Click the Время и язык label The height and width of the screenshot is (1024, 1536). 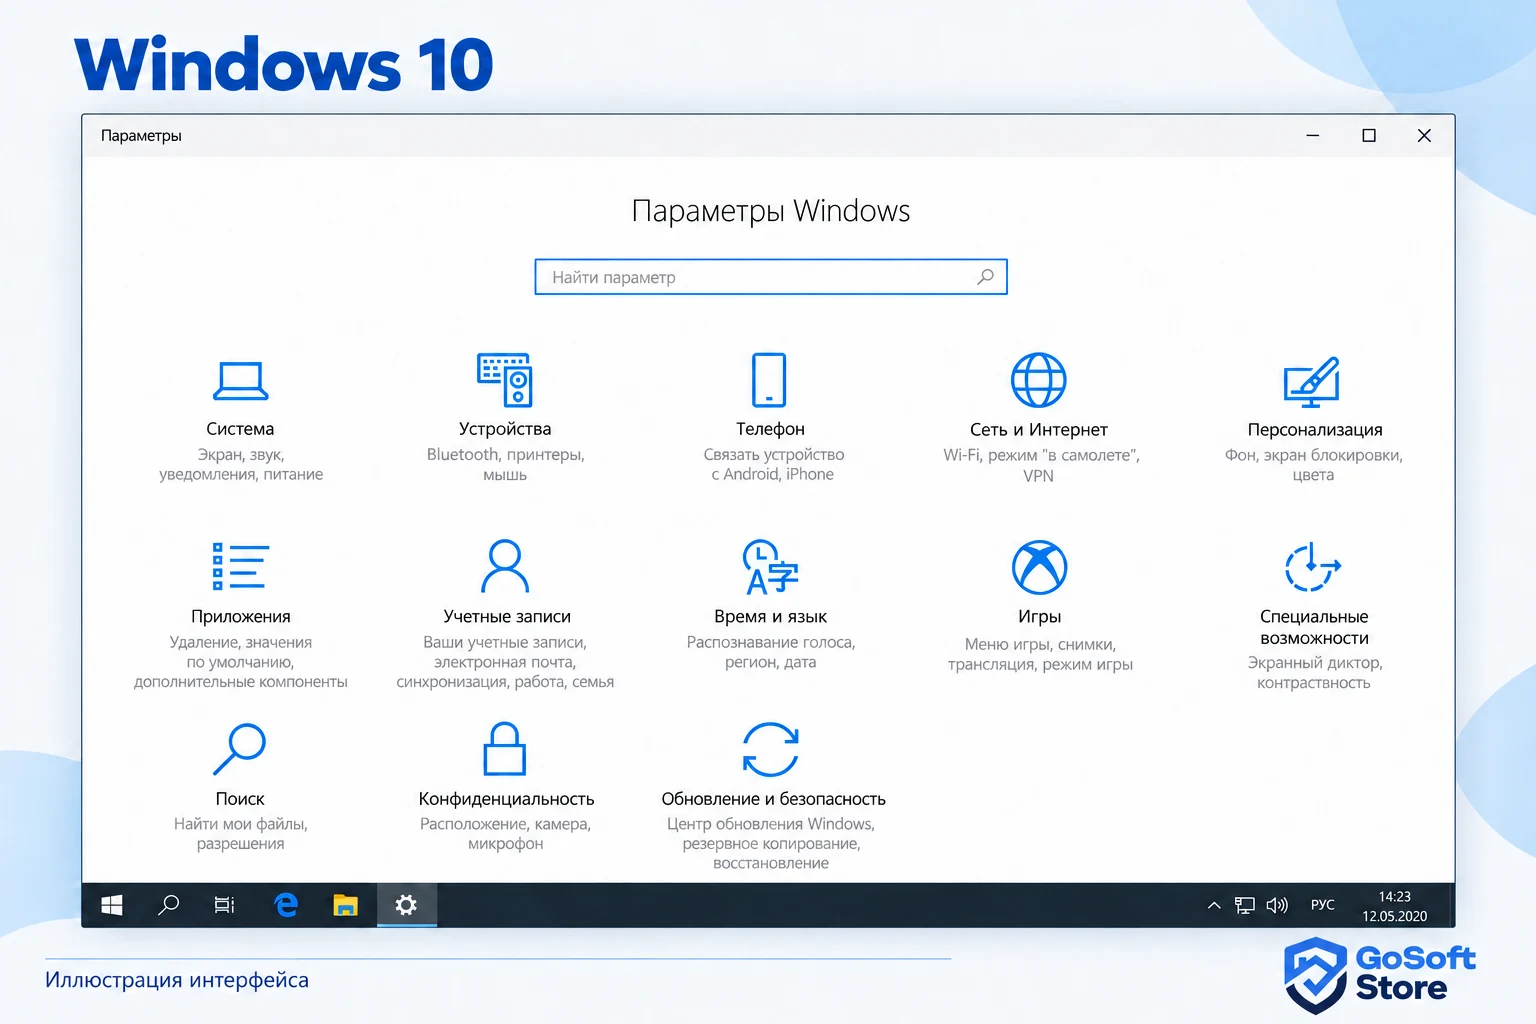coord(770,617)
